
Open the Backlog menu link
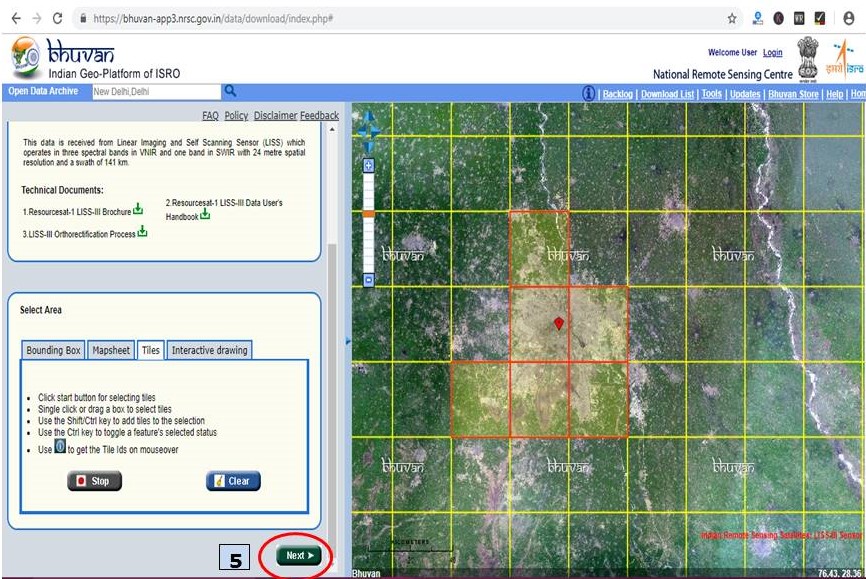(x=617, y=94)
